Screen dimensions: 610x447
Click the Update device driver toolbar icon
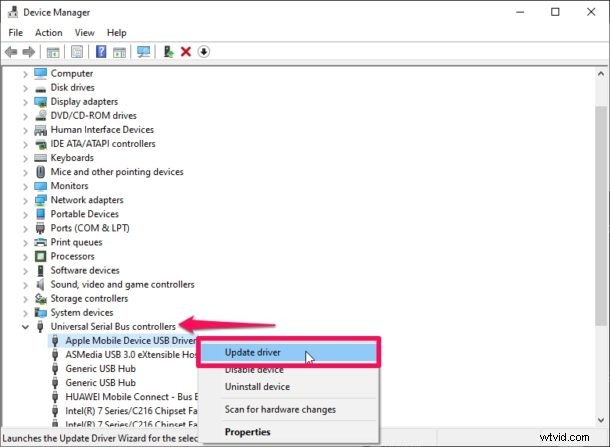pos(168,52)
